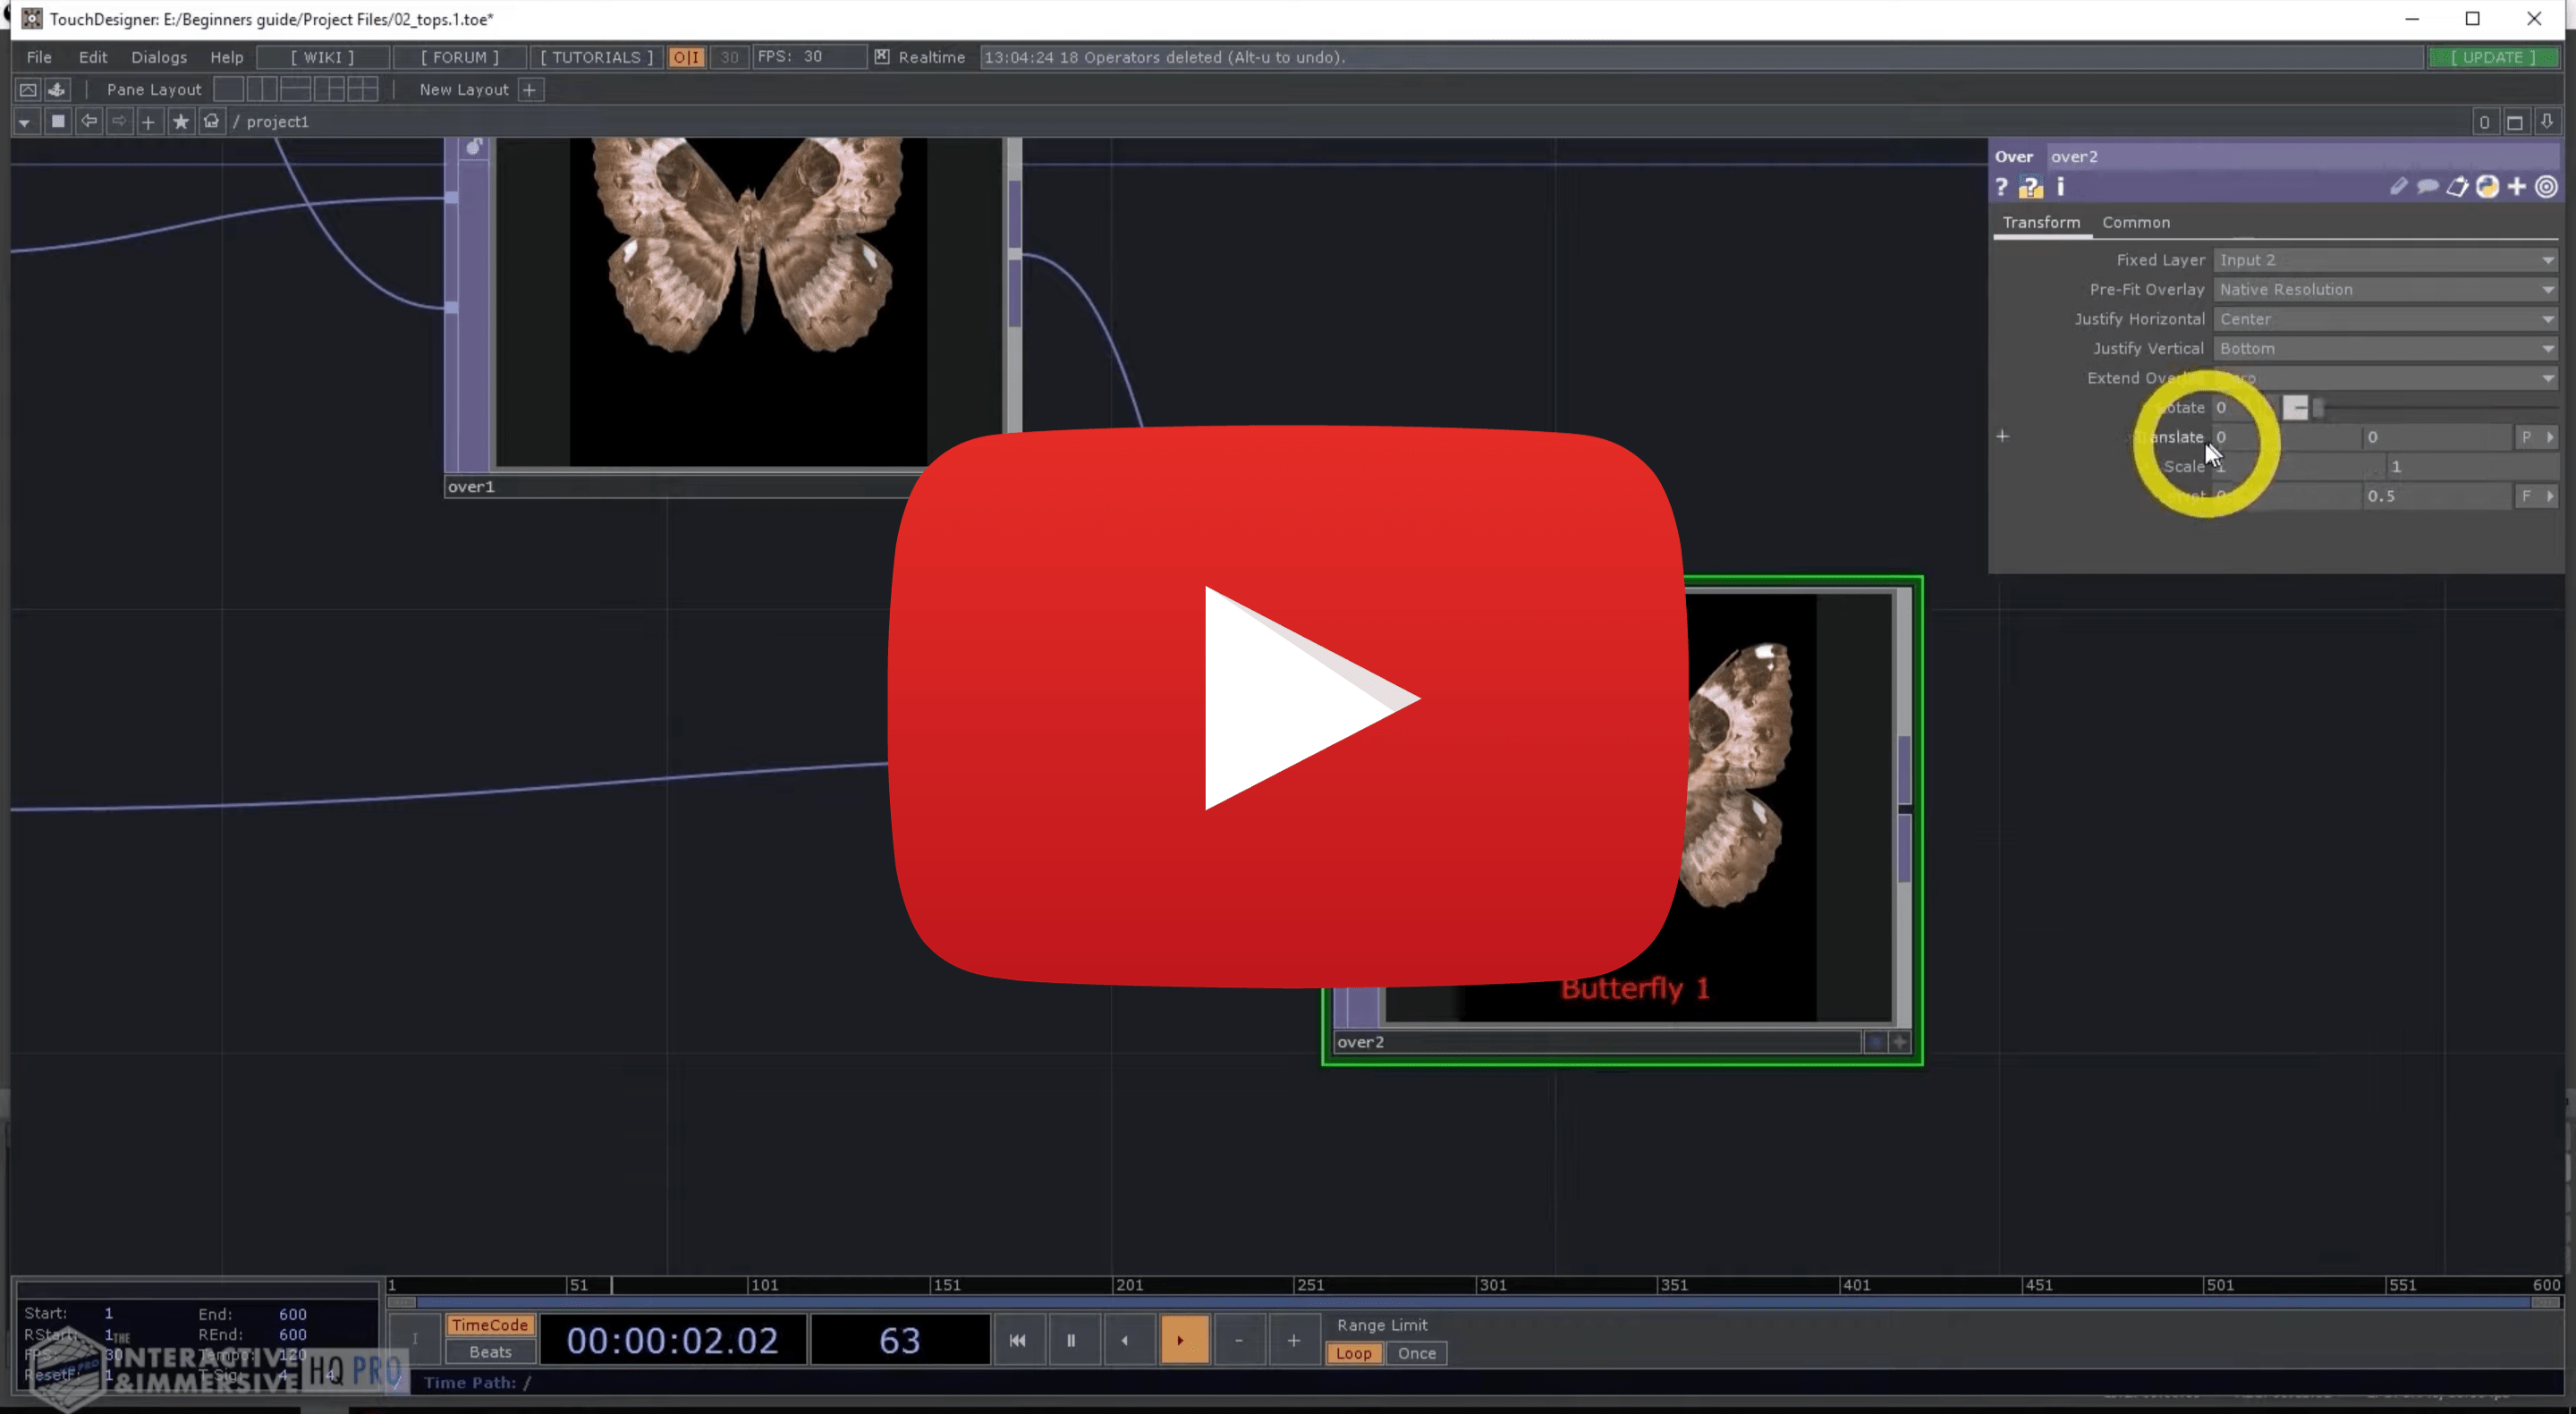Enable Once range limit mode
2576x1414 pixels.
tap(1416, 1353)
